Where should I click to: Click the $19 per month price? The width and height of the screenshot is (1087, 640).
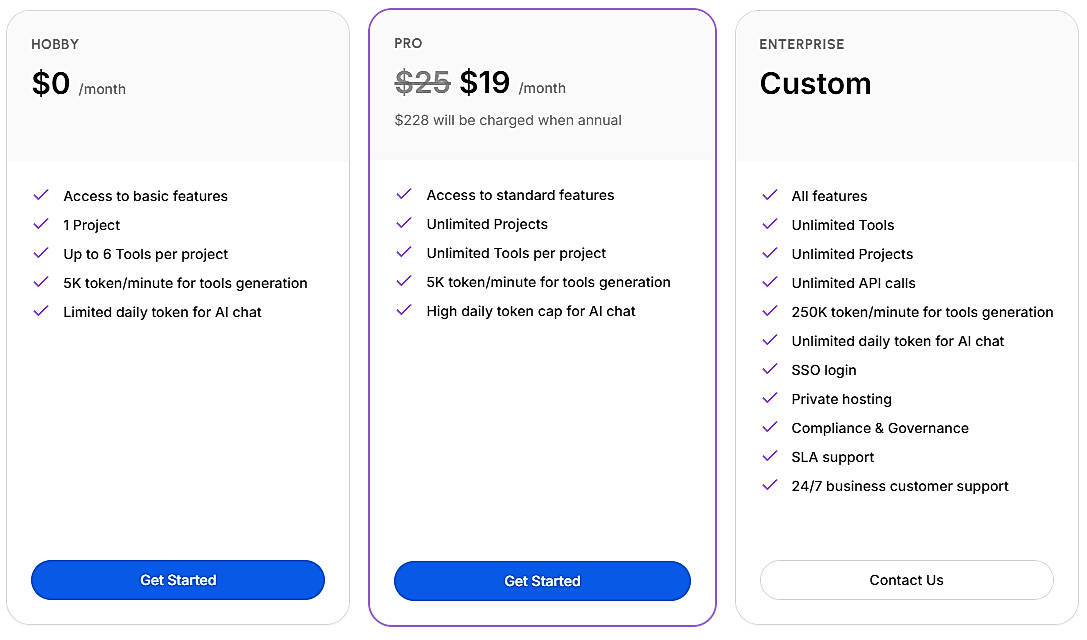click(485, 82)
